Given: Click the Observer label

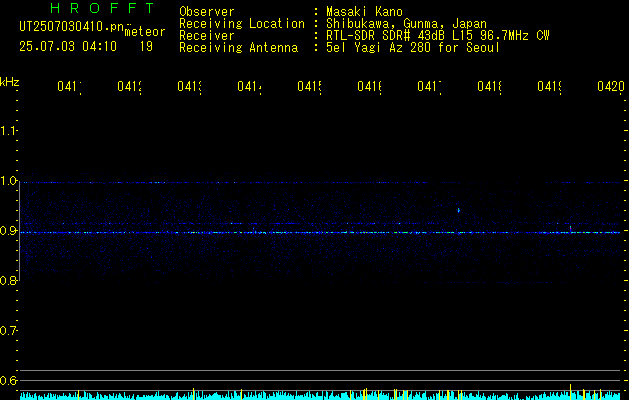Looking at the screenshot, I should point(207,12).
